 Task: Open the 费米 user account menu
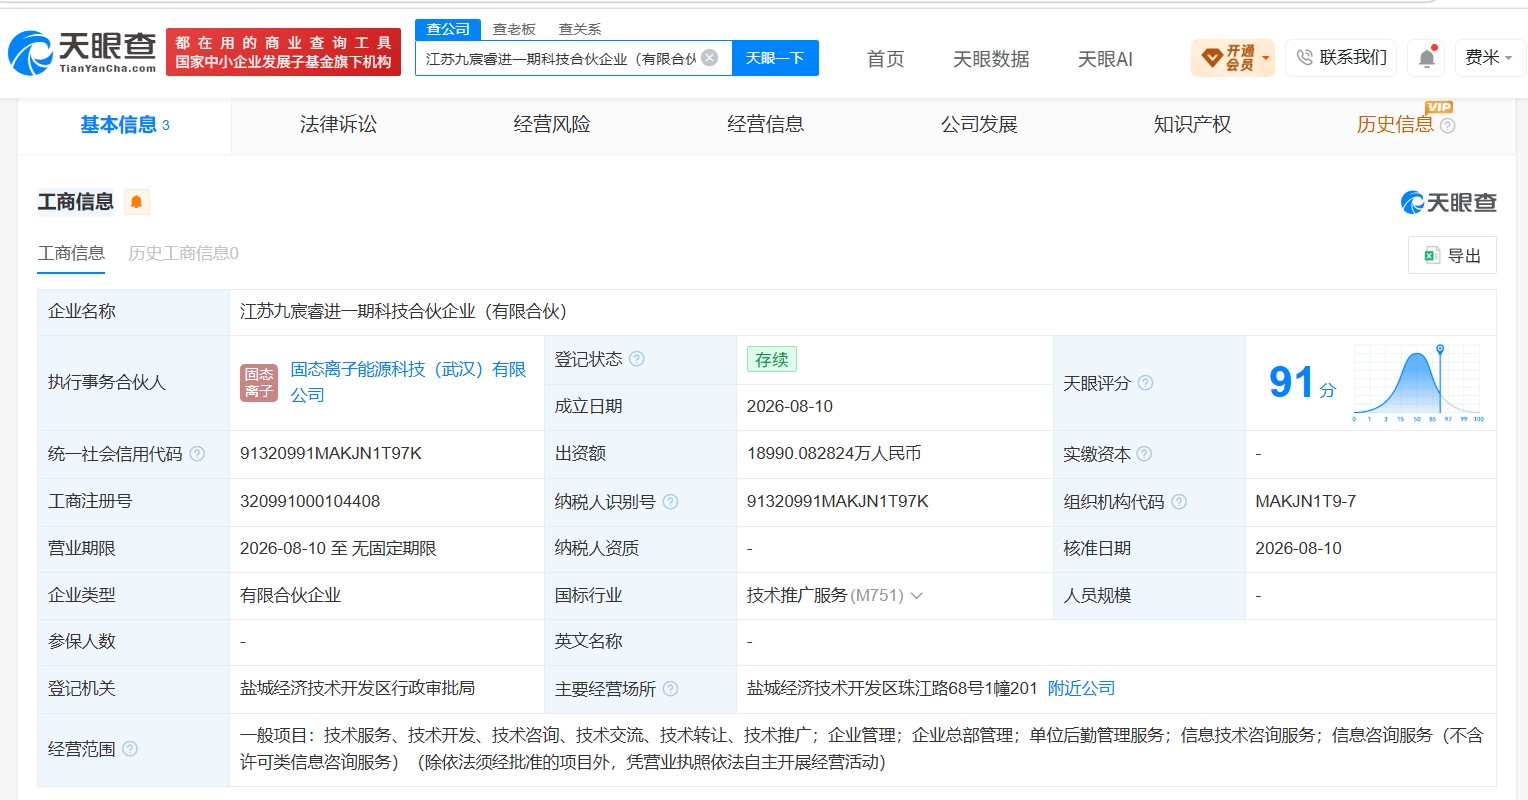[x=1489, y=58]
